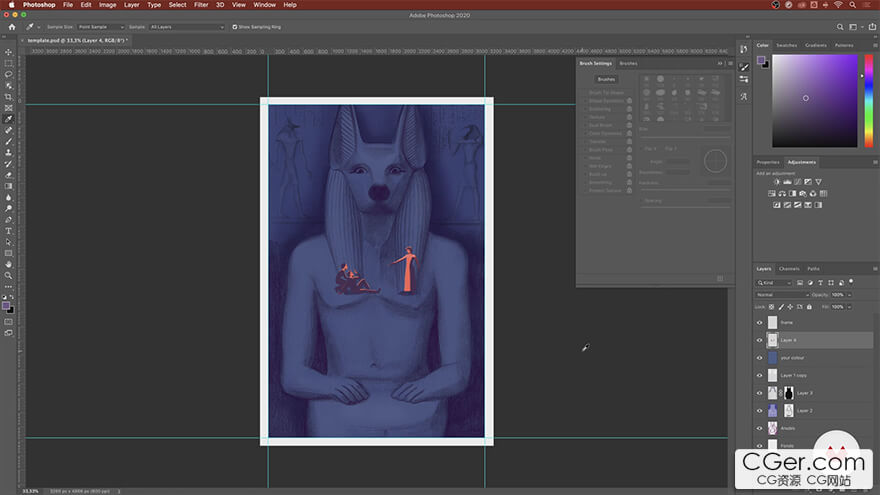Add a Levels adjustment
The height and width of the screenshot is (495, 880).
click(x=787, y=182)
